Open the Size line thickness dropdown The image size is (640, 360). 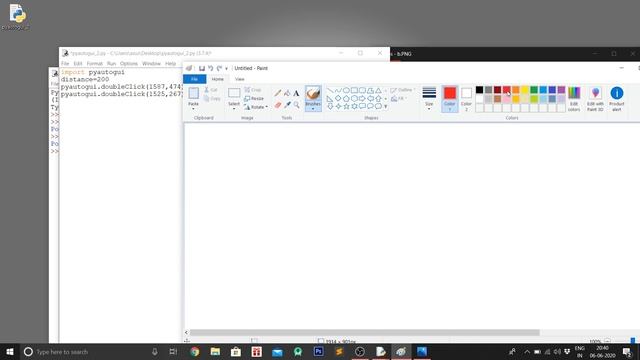point(429,98)
